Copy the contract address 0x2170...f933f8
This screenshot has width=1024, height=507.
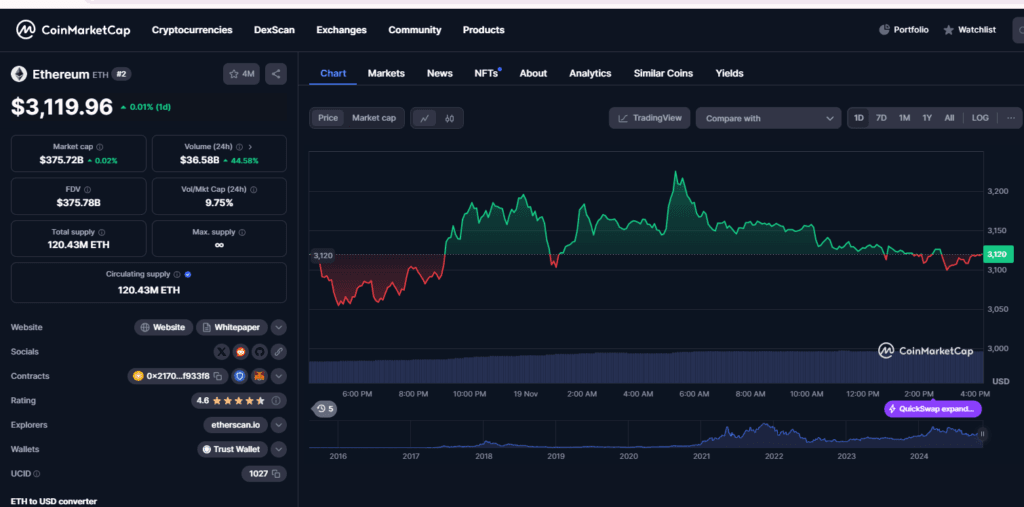[219, 376]
